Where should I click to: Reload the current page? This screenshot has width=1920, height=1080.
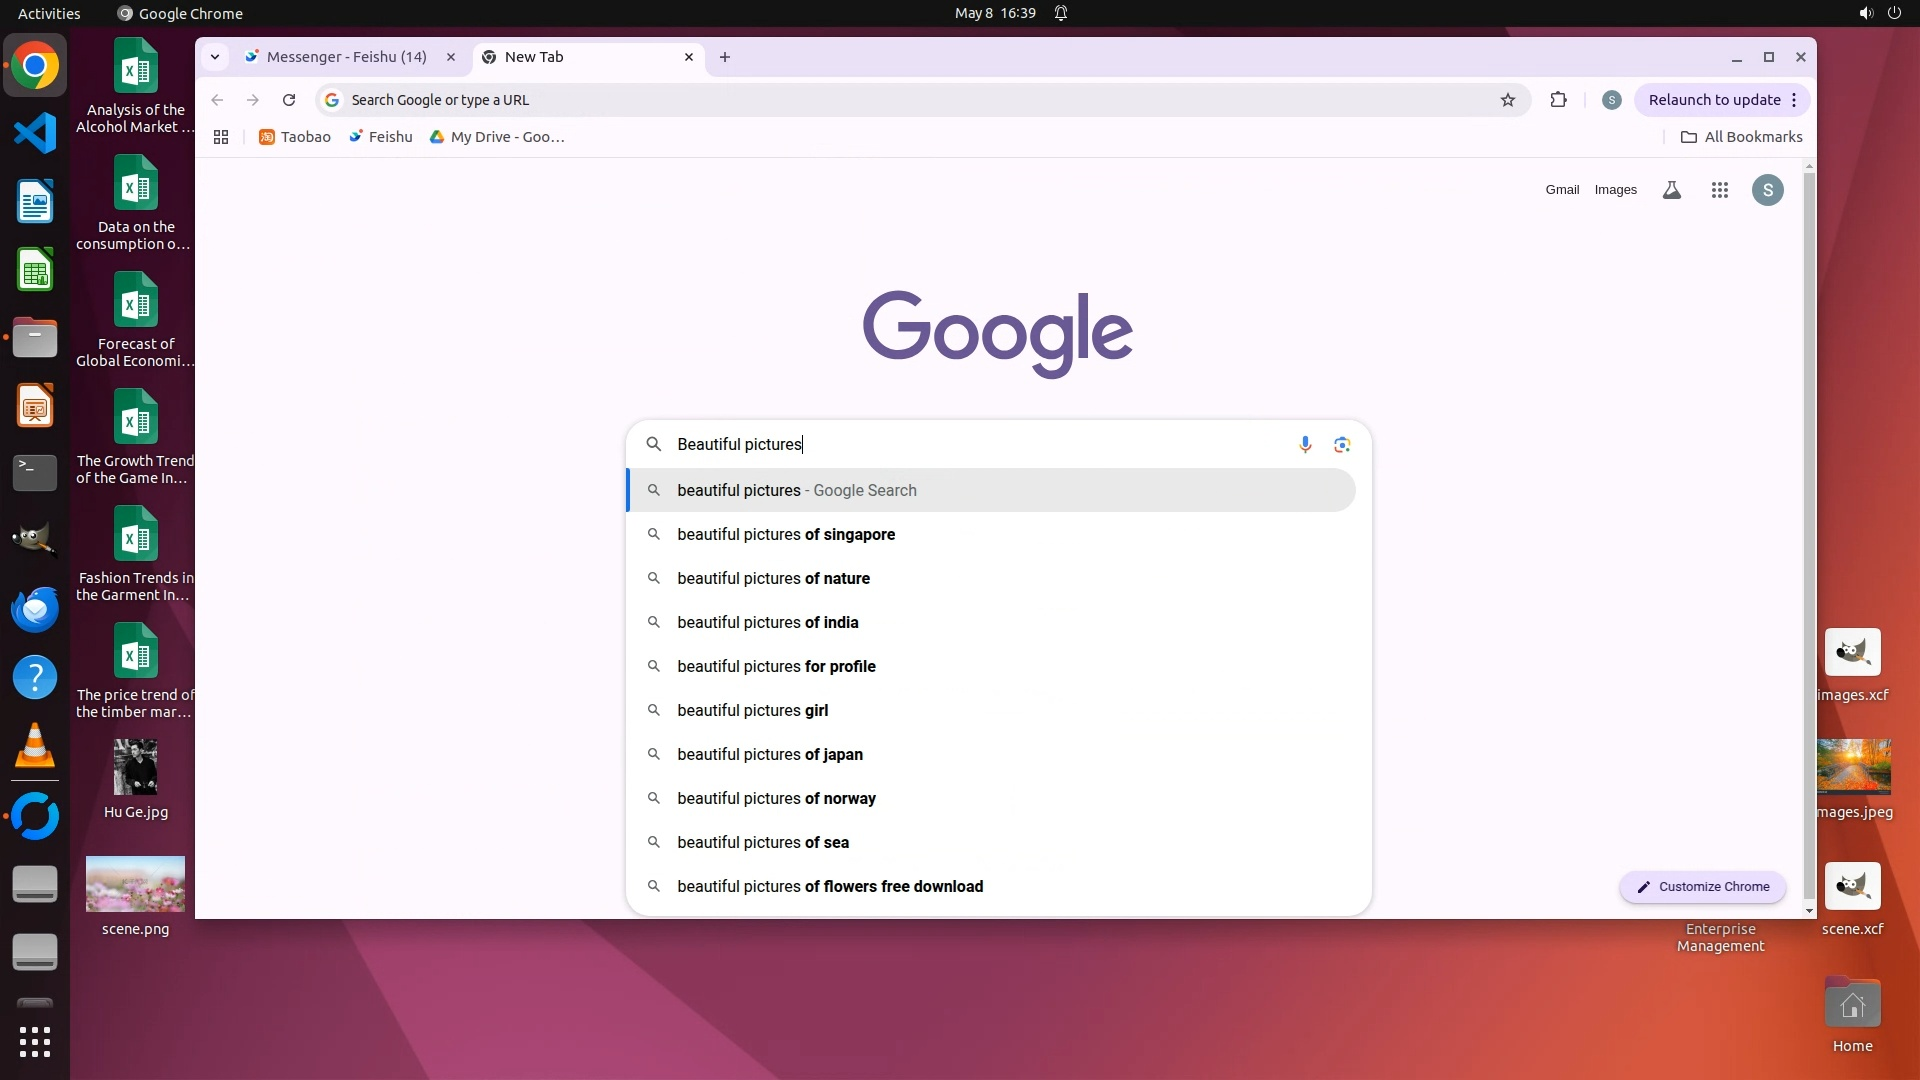(289, 100)
